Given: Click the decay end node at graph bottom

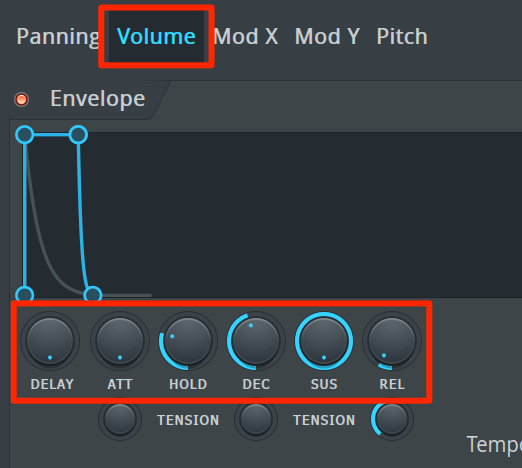Looking at the screenshot, I should 93,294.
